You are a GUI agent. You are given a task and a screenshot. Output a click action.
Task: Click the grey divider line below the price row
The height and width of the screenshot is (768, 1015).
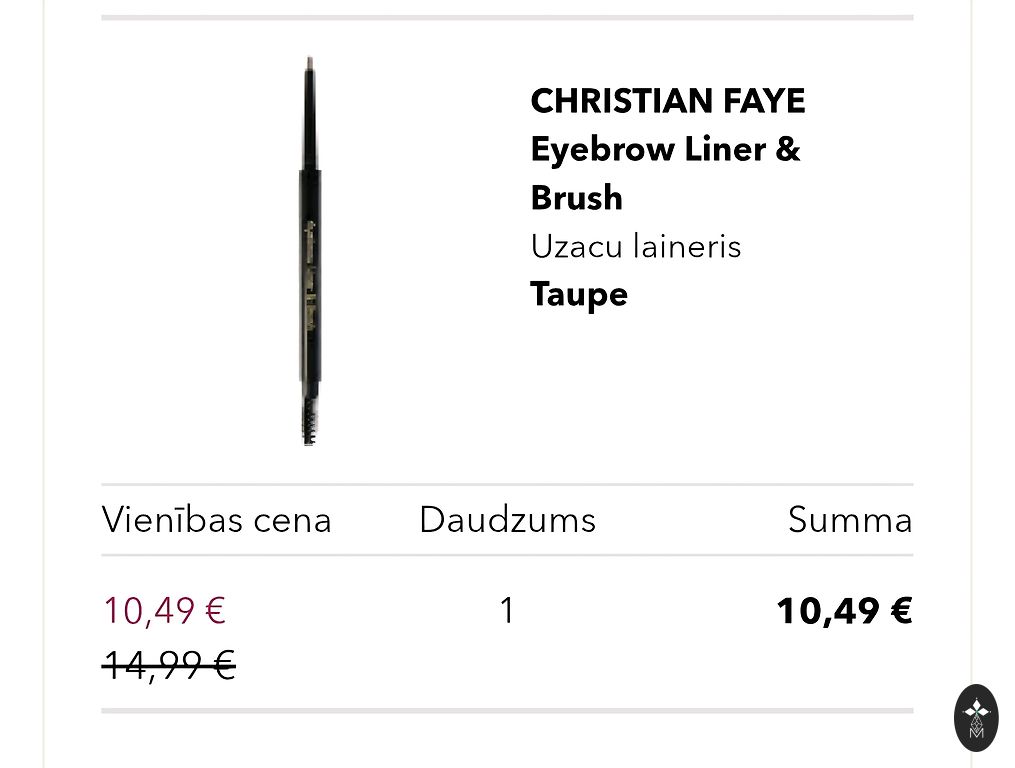[507, 711]
